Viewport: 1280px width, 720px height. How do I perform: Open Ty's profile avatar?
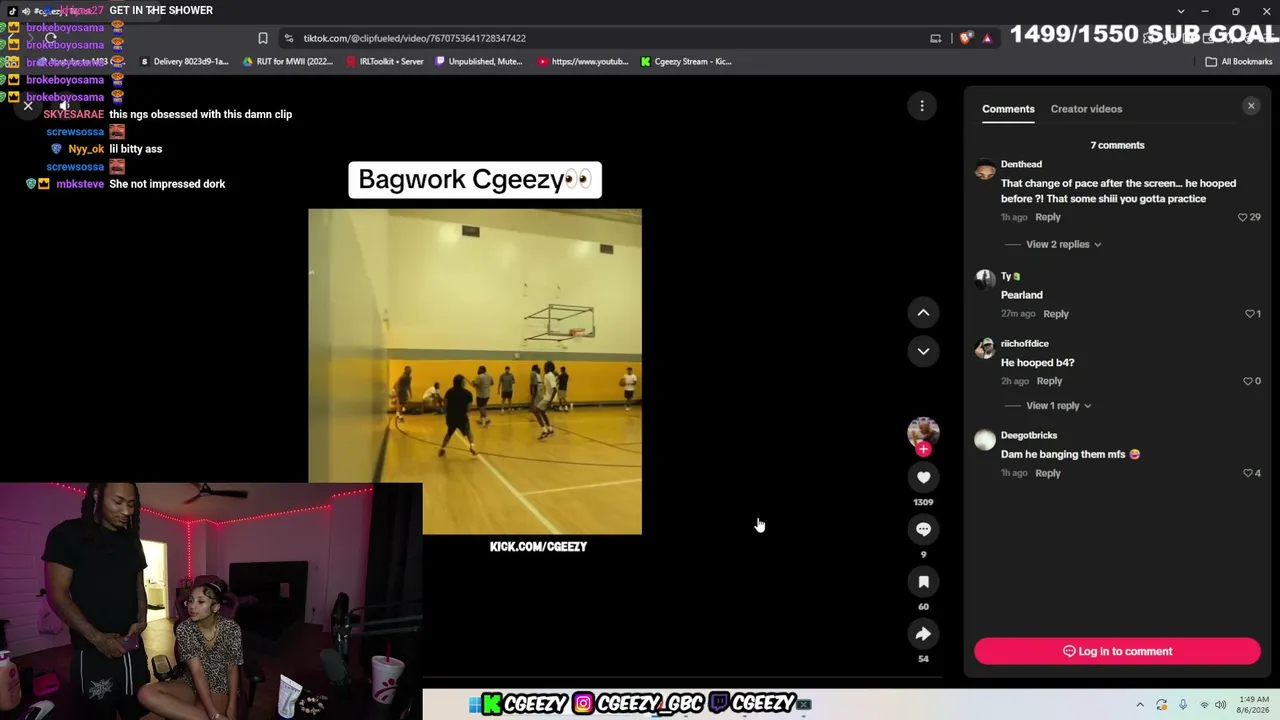[x=985, y=281]
